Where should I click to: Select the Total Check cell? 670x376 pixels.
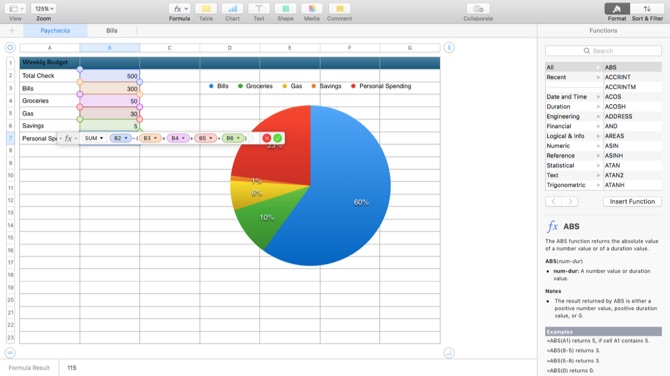coord(50,76)
